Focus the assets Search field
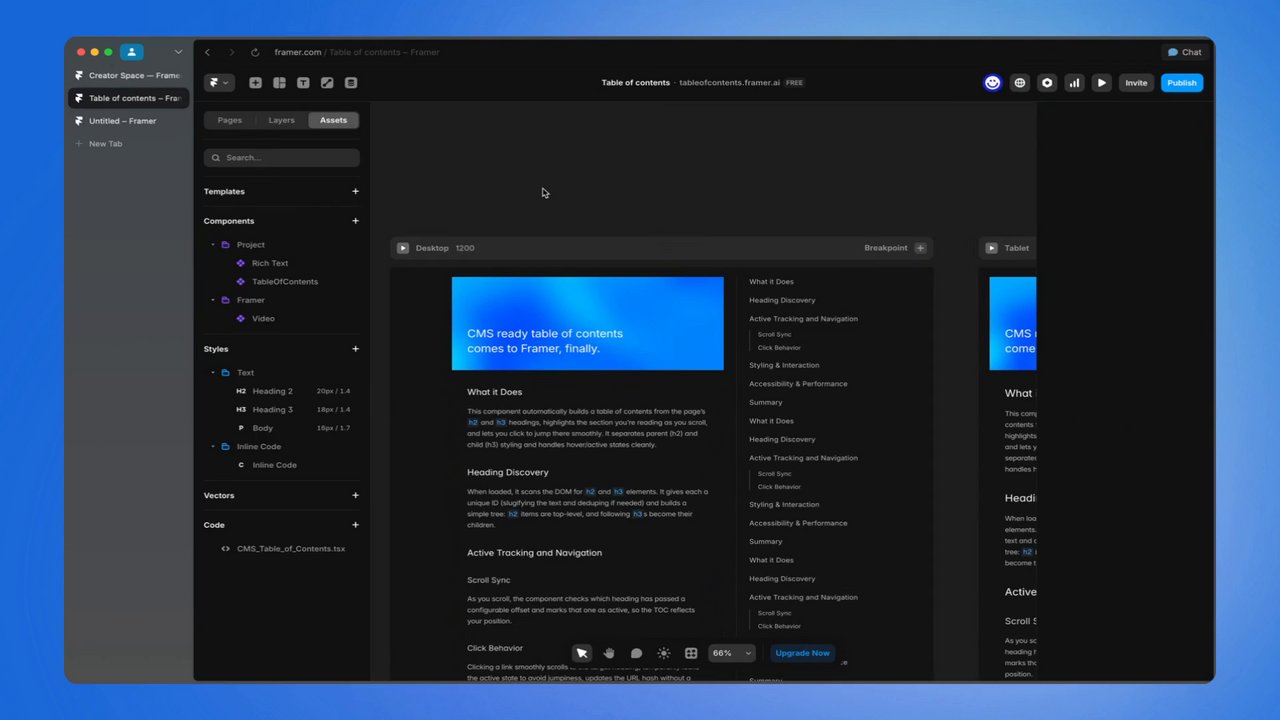The width and height of the screenshot is (1280, 720). click(282, 157)
